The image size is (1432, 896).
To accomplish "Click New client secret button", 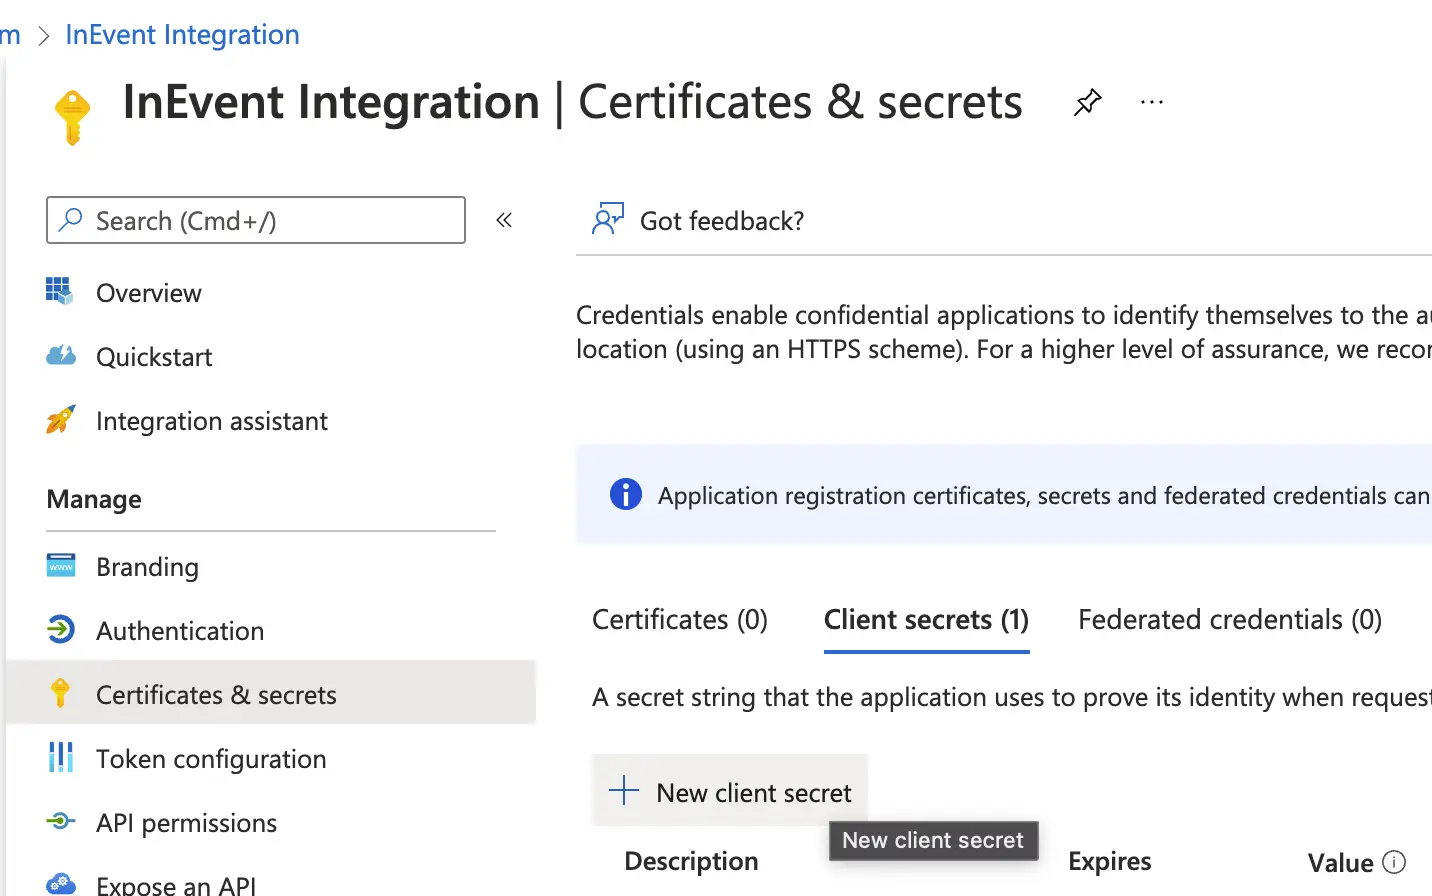I will tap(730, 791).
